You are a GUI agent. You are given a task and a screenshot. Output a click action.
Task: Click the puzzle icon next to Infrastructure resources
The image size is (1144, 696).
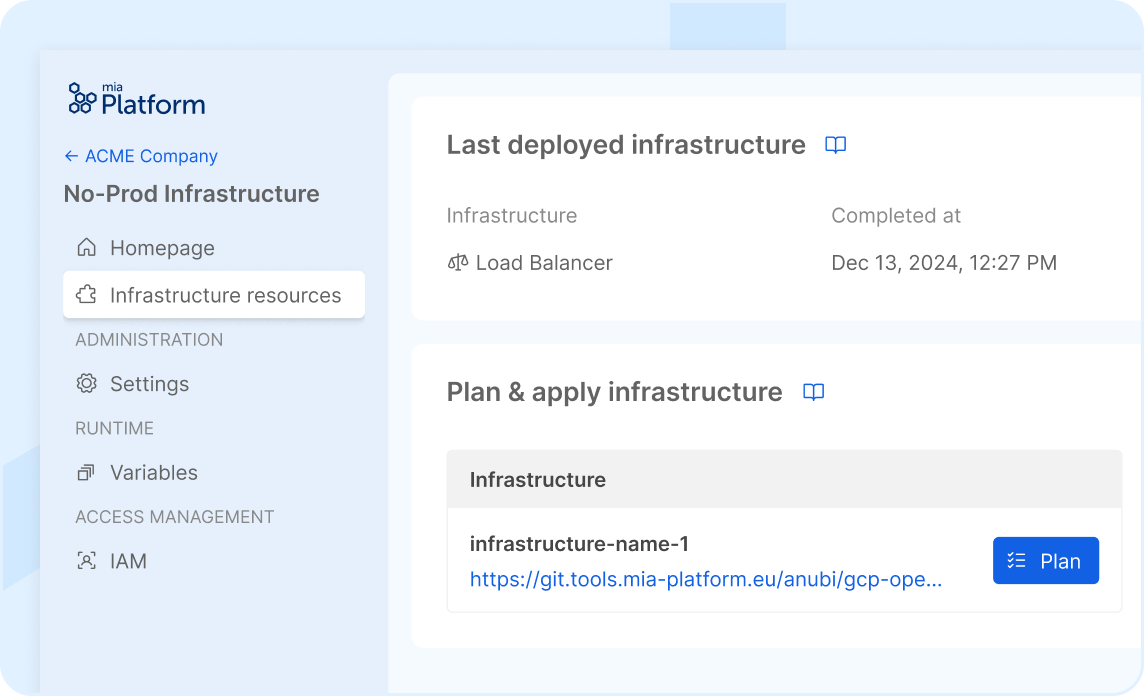pyautogui.click(x=87, y=294)
